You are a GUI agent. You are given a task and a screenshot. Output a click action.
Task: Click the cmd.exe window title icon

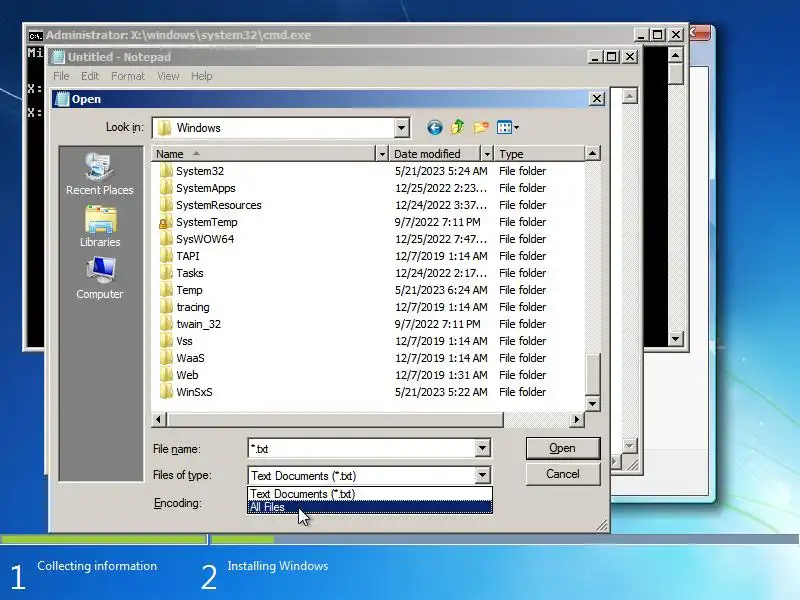(35, 36)
